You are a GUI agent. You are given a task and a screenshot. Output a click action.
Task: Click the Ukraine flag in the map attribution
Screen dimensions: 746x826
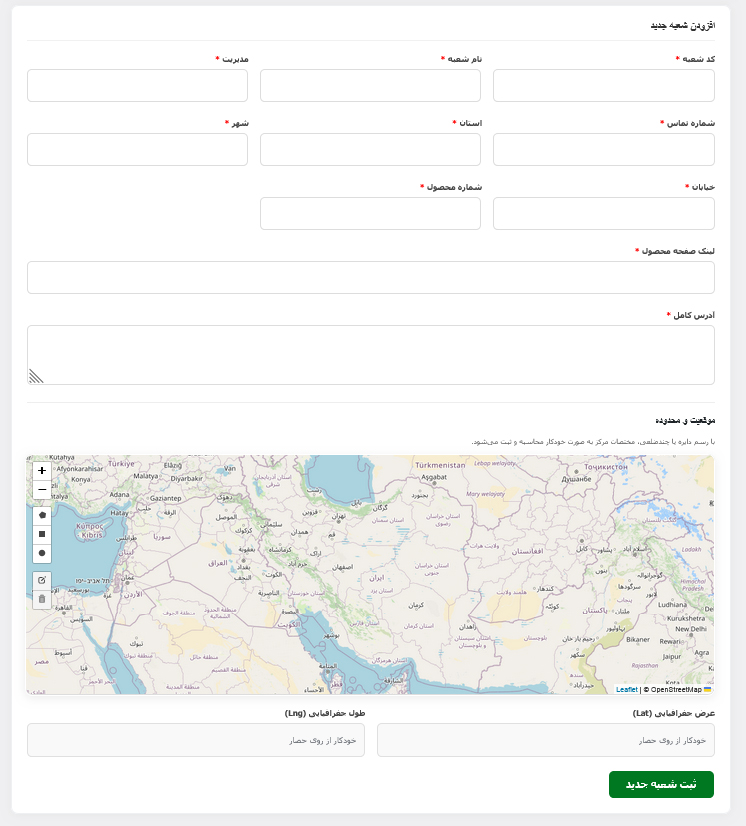click(x=708, y=689)
